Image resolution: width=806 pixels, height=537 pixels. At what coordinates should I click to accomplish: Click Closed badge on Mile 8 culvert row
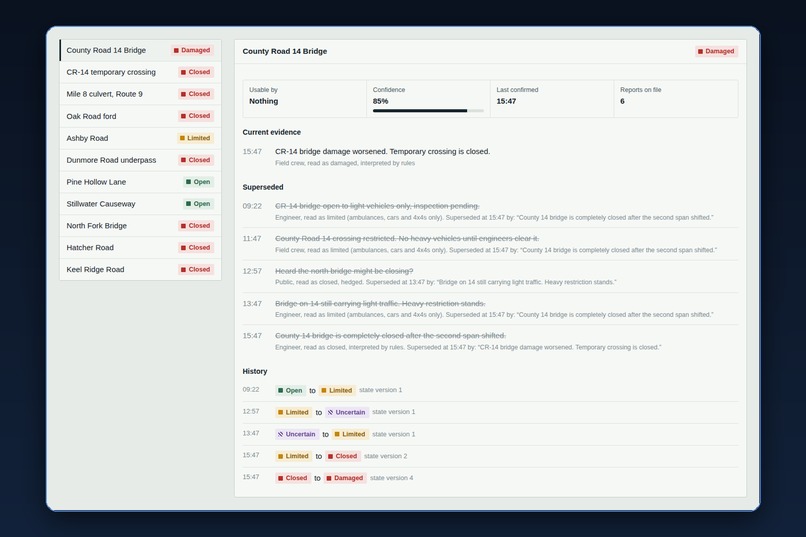coord(195,94)
